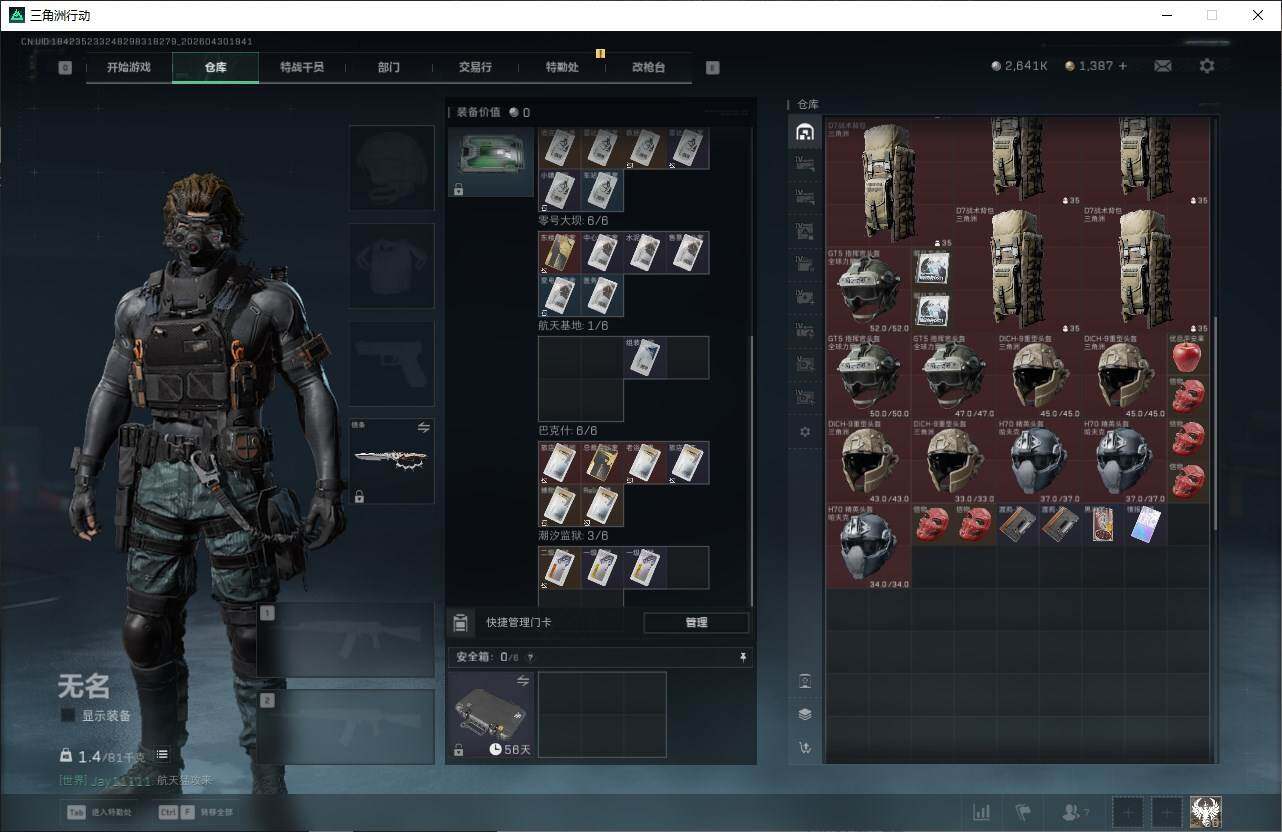Select the single keycard under 航天基地
Screen dimensions: 1282x832
pos(645,357)
